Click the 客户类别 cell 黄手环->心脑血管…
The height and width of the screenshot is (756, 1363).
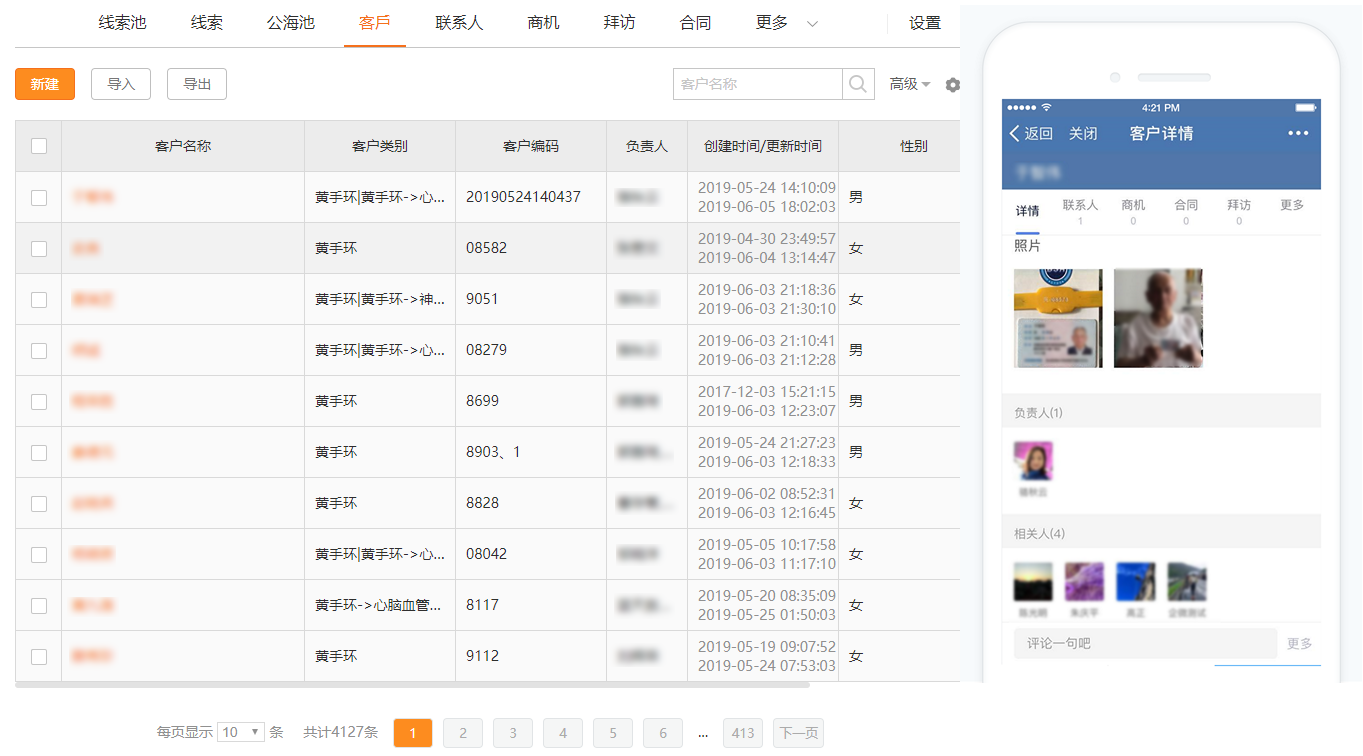pyautogui.click(x=378, y=605)
